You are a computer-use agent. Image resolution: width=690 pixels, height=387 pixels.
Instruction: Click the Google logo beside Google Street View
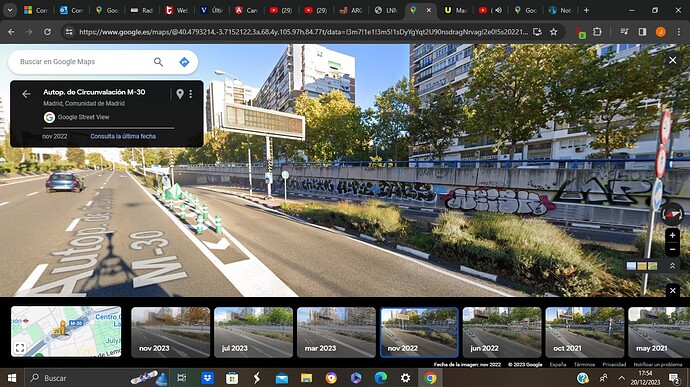[x=49, y=117]
